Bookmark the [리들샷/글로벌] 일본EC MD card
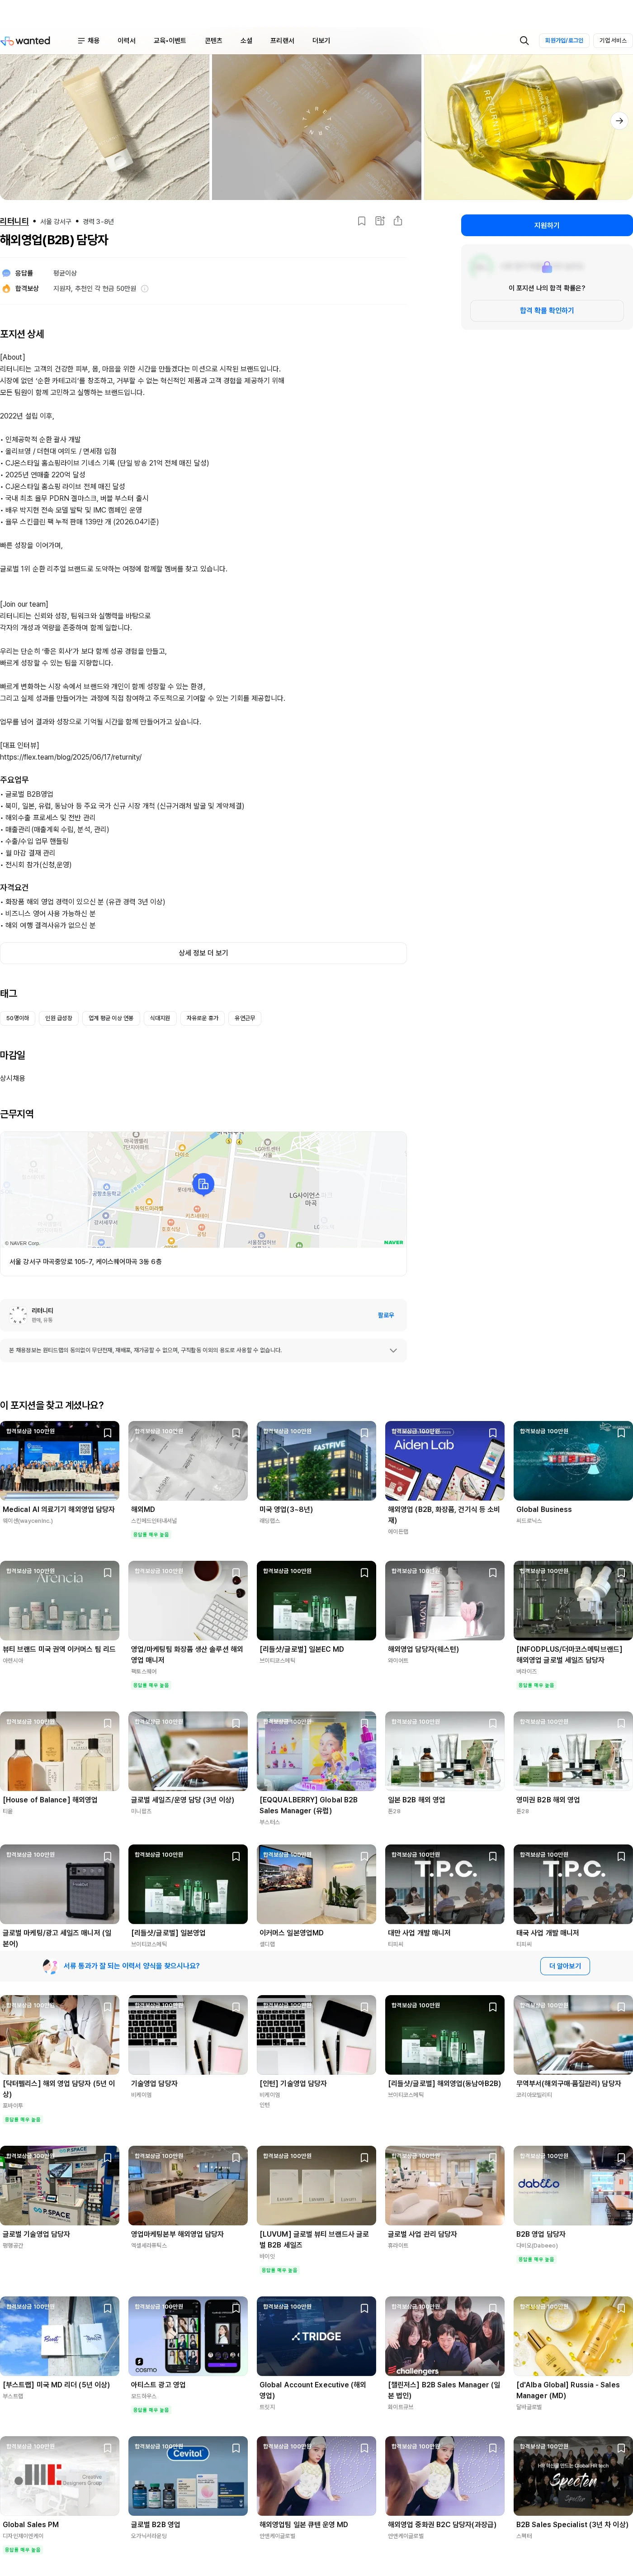This screenshot has height=2576, width=633. pyautogui.click(x=365, y=1573)
